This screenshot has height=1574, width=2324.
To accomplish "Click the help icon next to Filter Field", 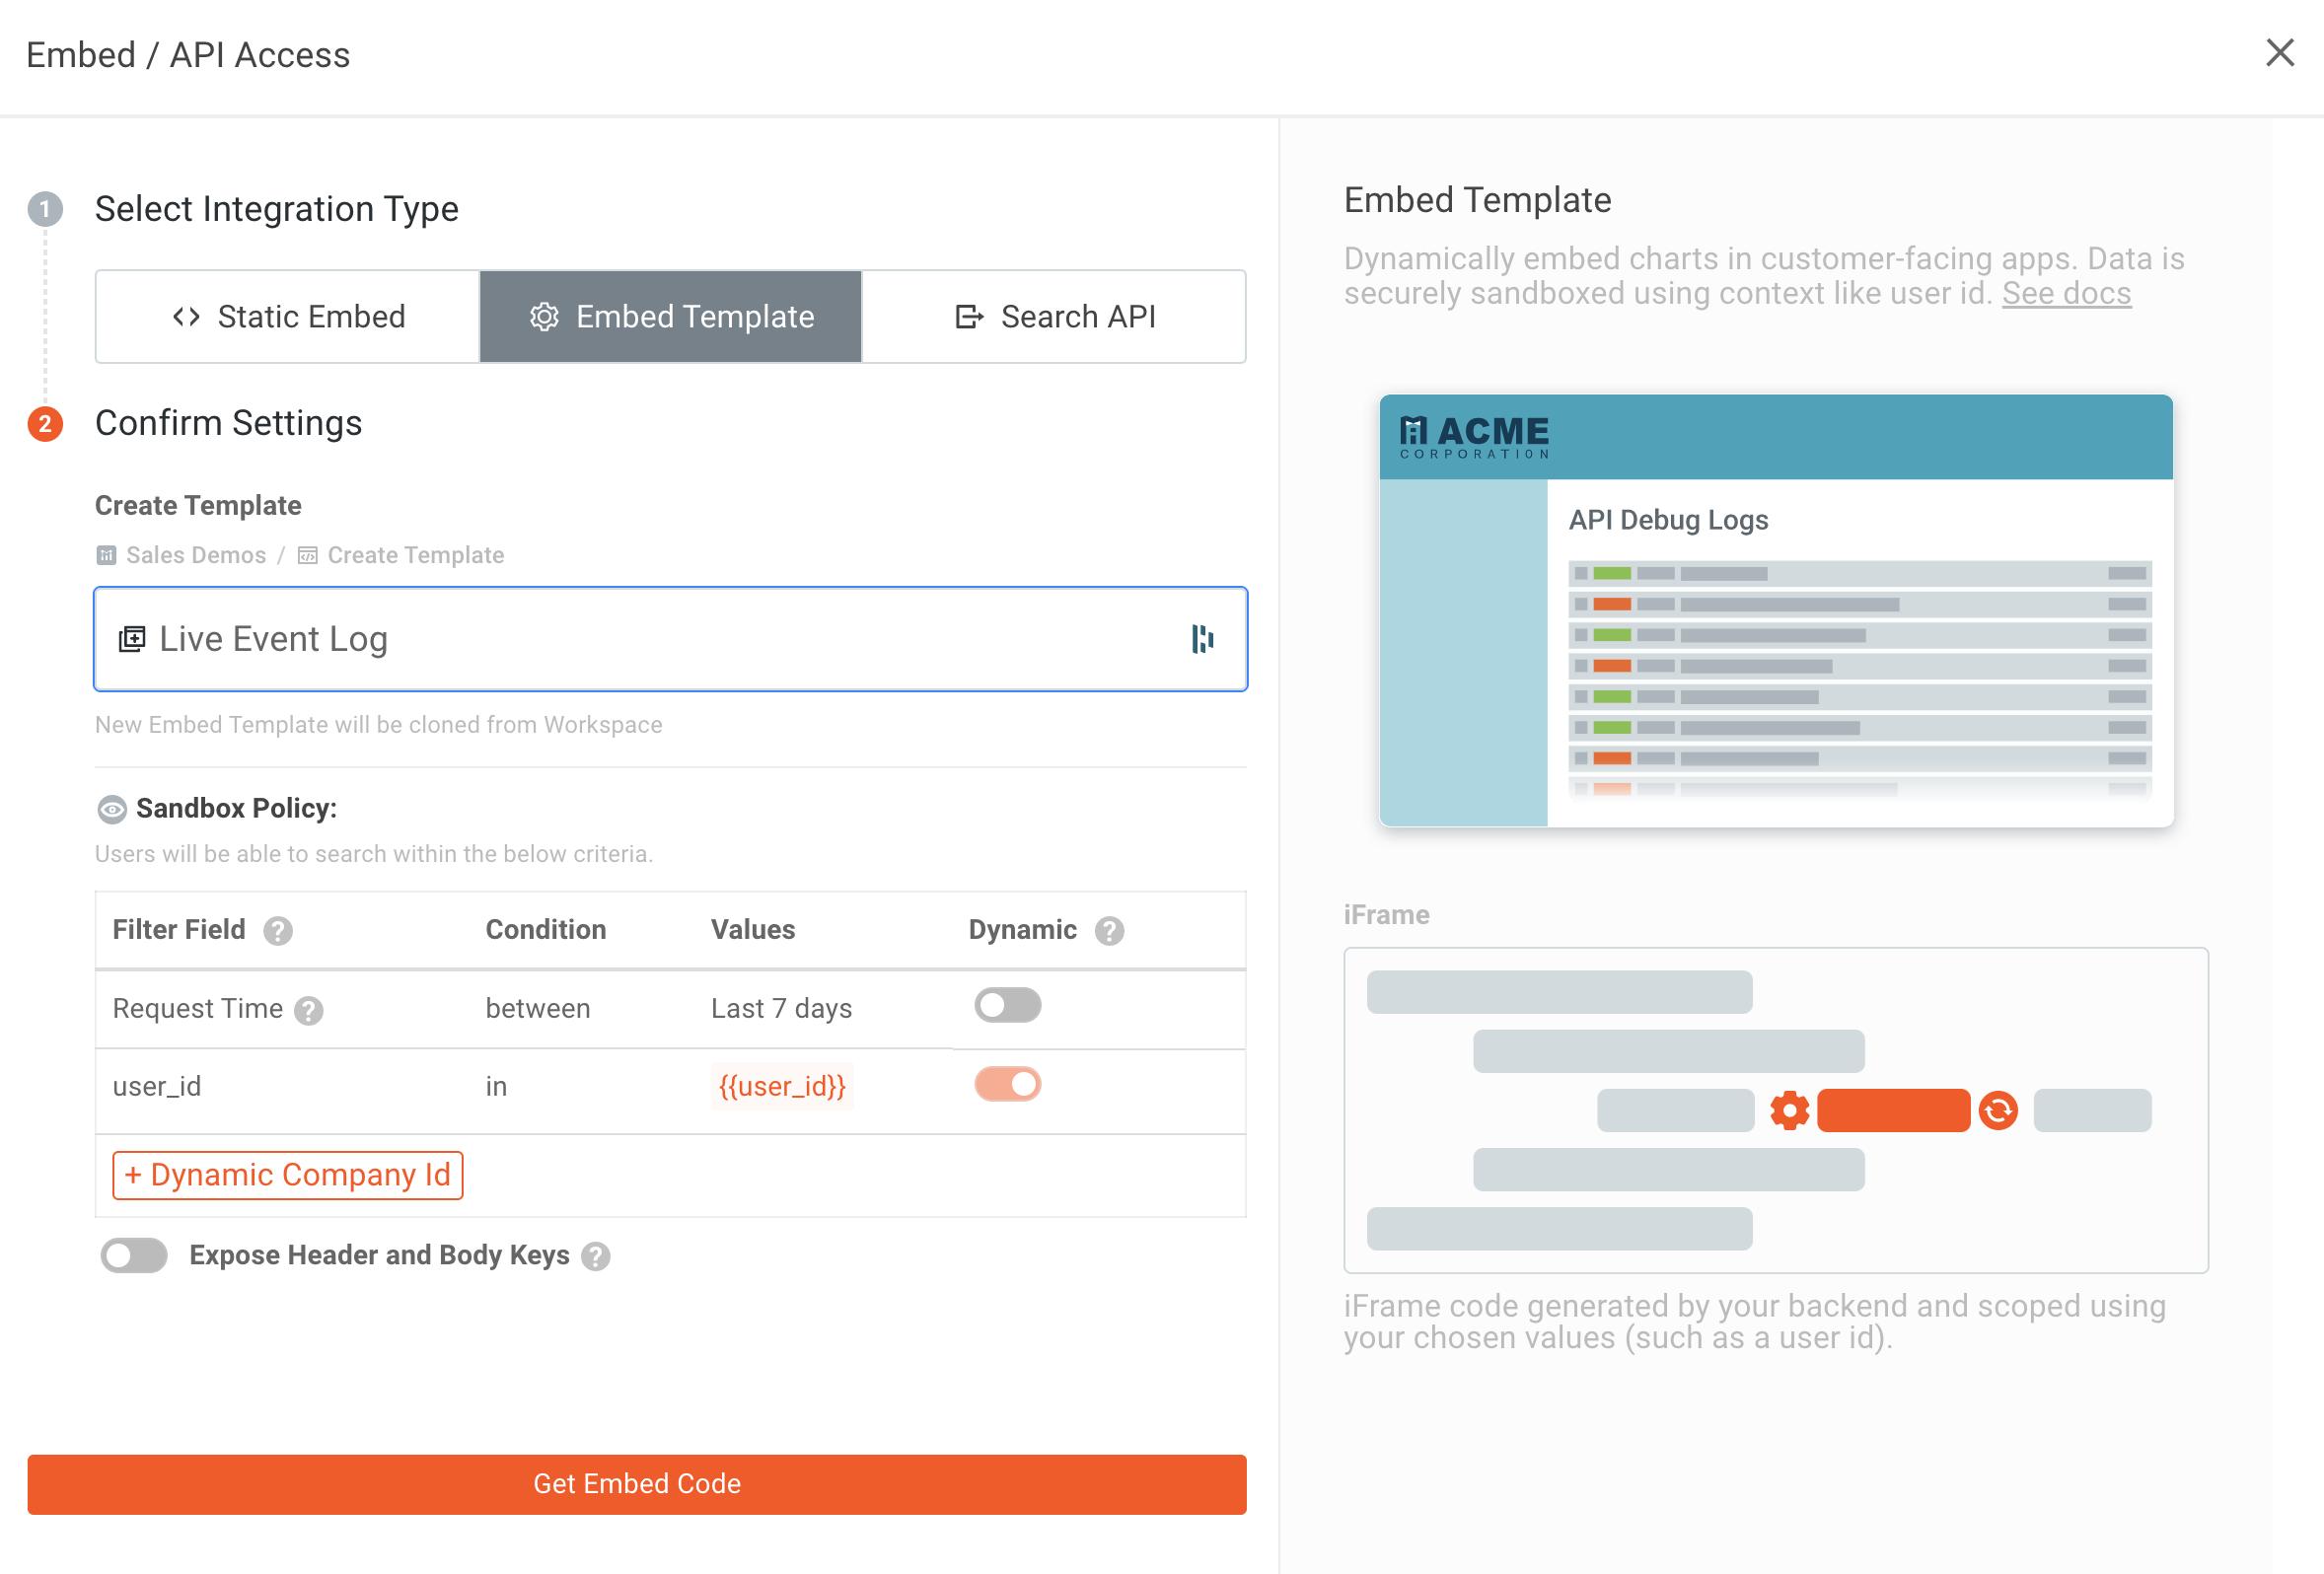I will point(277,931).
